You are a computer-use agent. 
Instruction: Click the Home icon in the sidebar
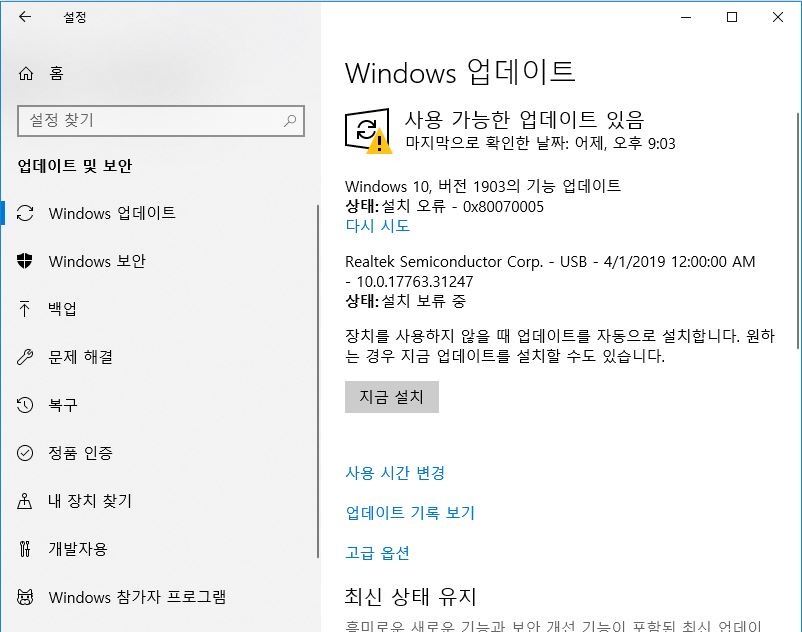click(26, 74)
